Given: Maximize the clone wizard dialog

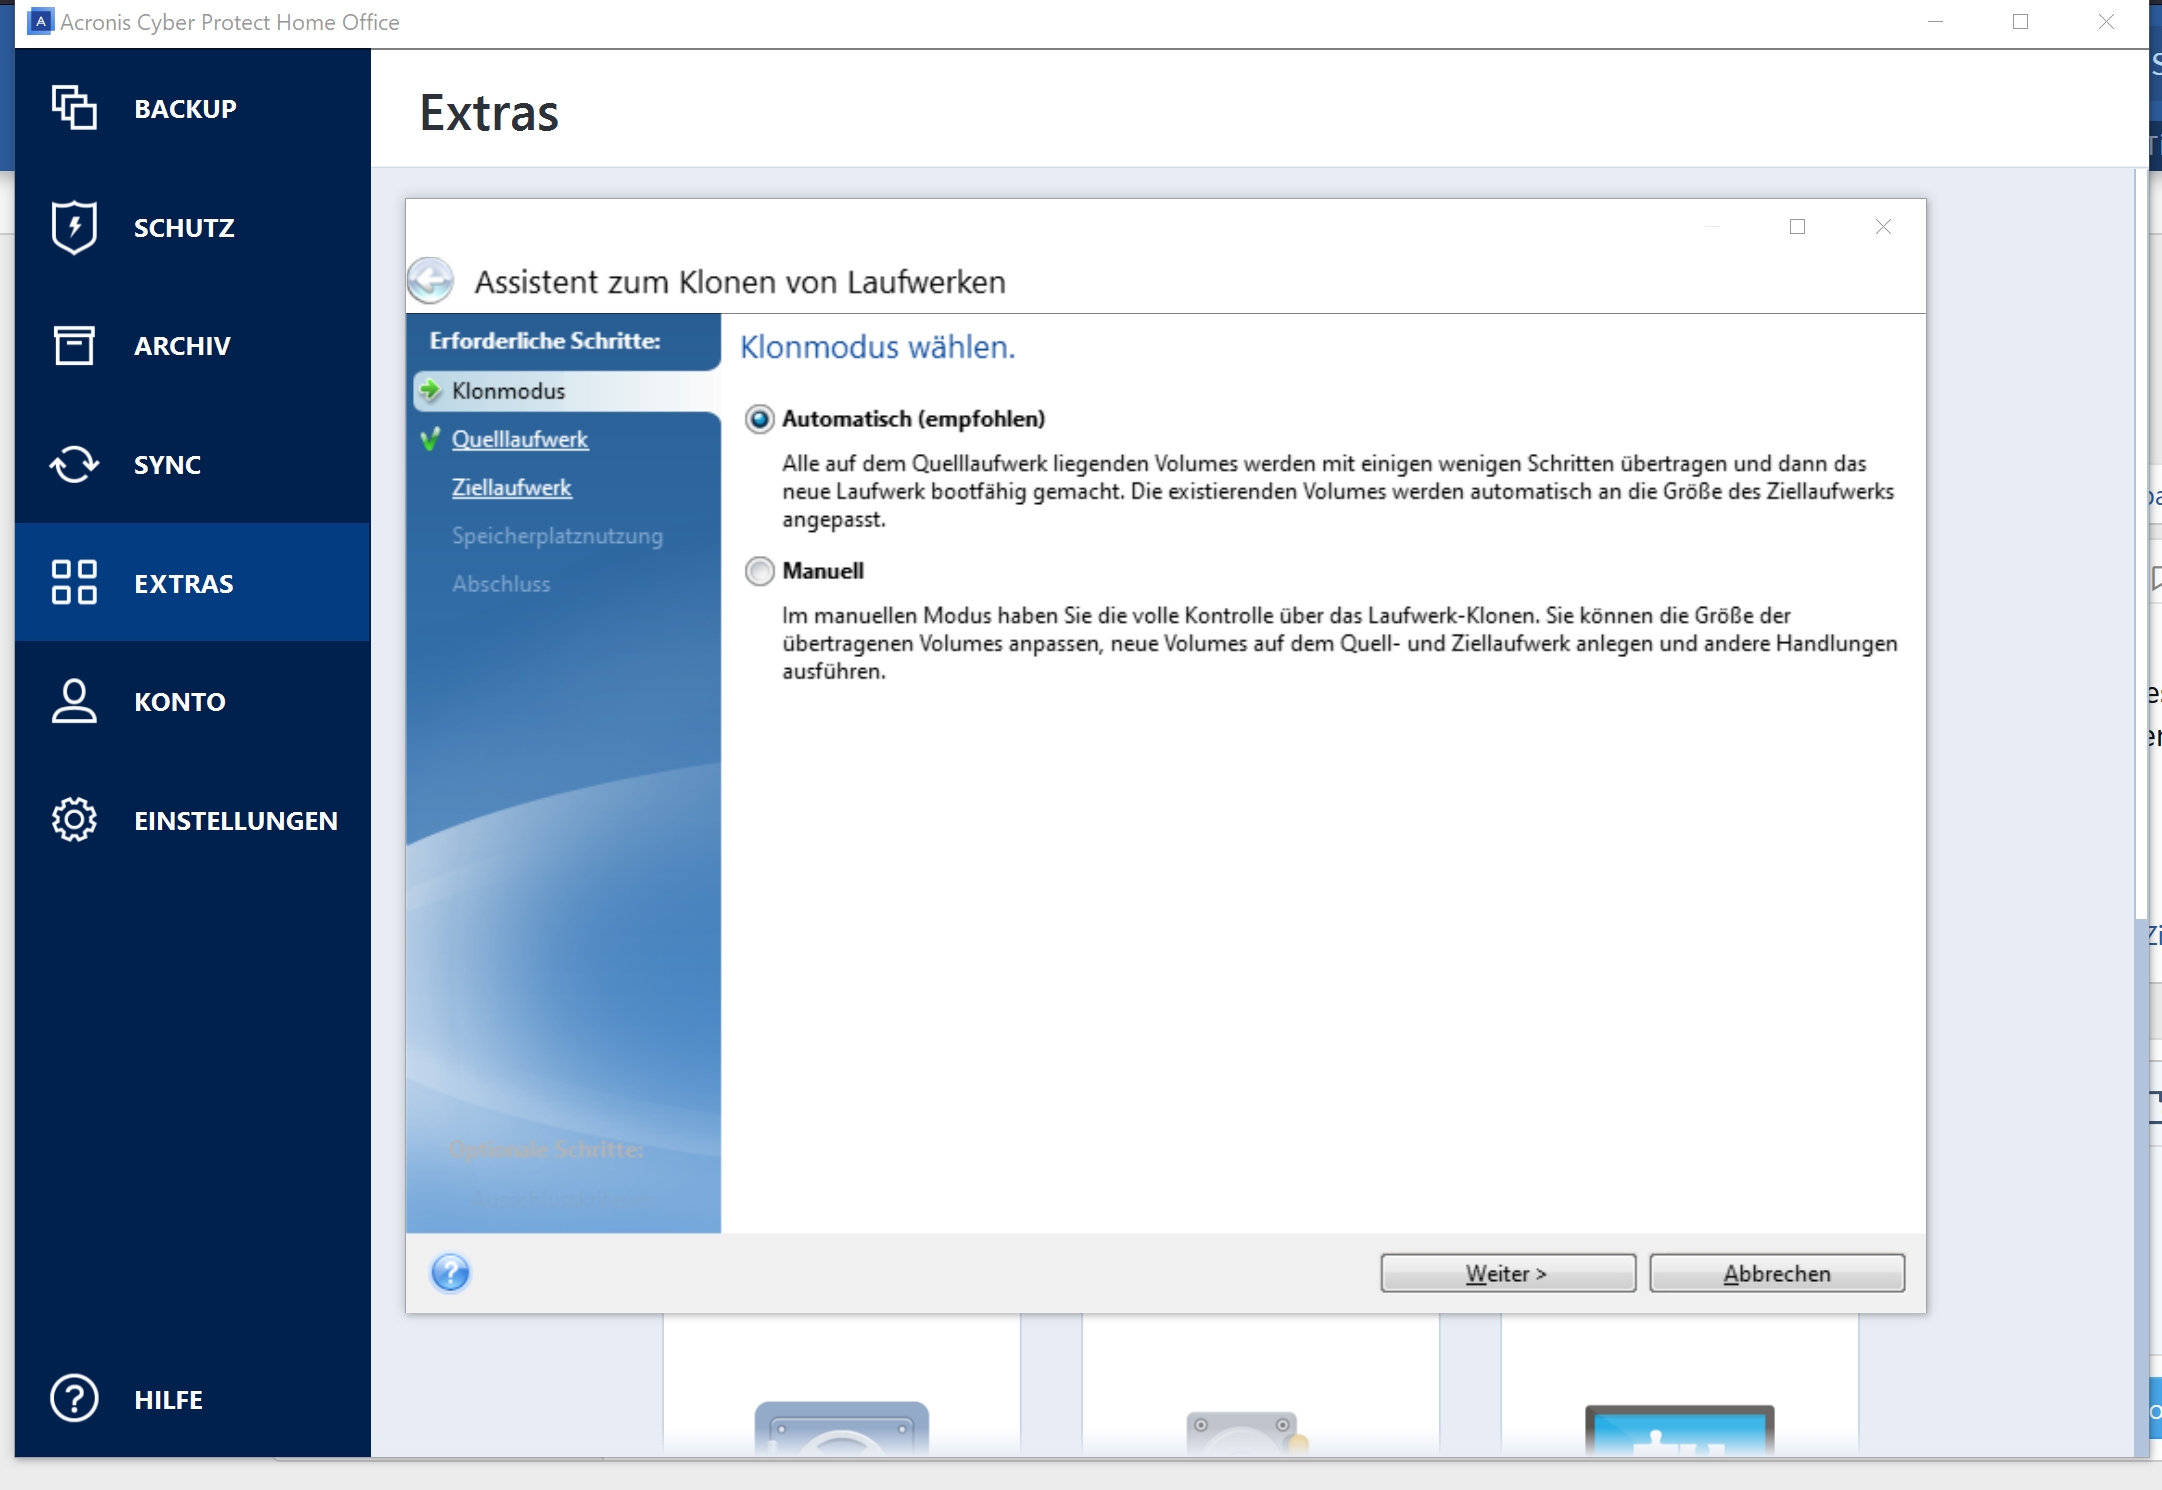Looking at the screenshot, I should click(x=1797, y=227).
